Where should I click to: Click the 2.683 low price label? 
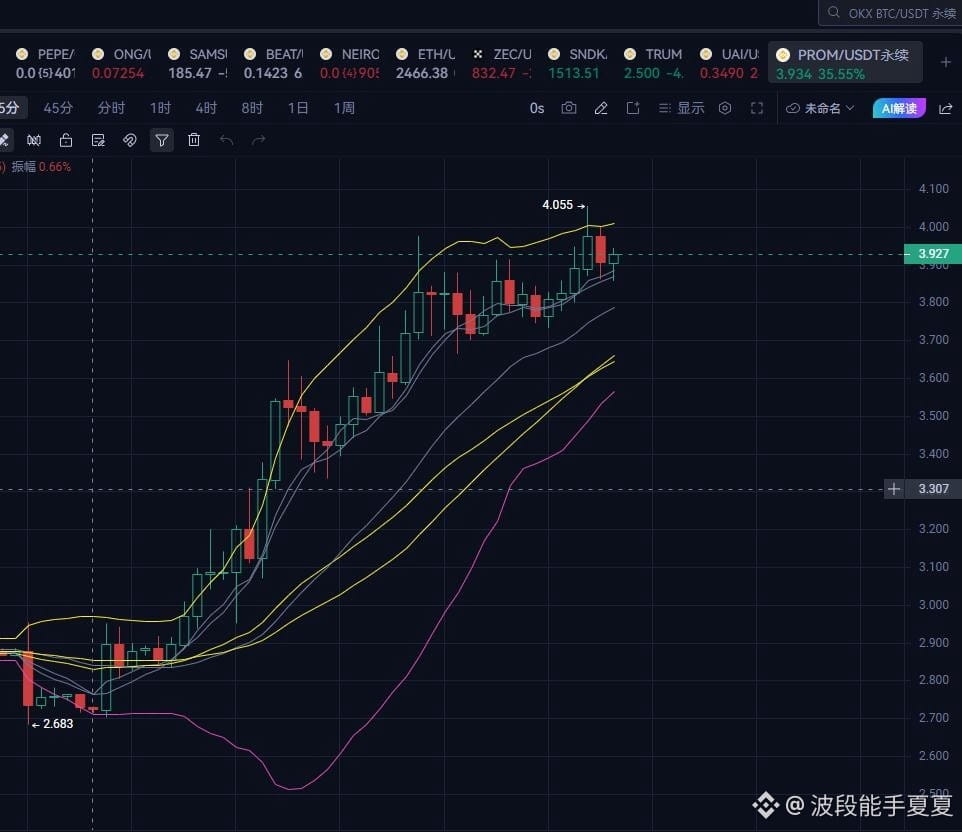[x=58, y=724]
